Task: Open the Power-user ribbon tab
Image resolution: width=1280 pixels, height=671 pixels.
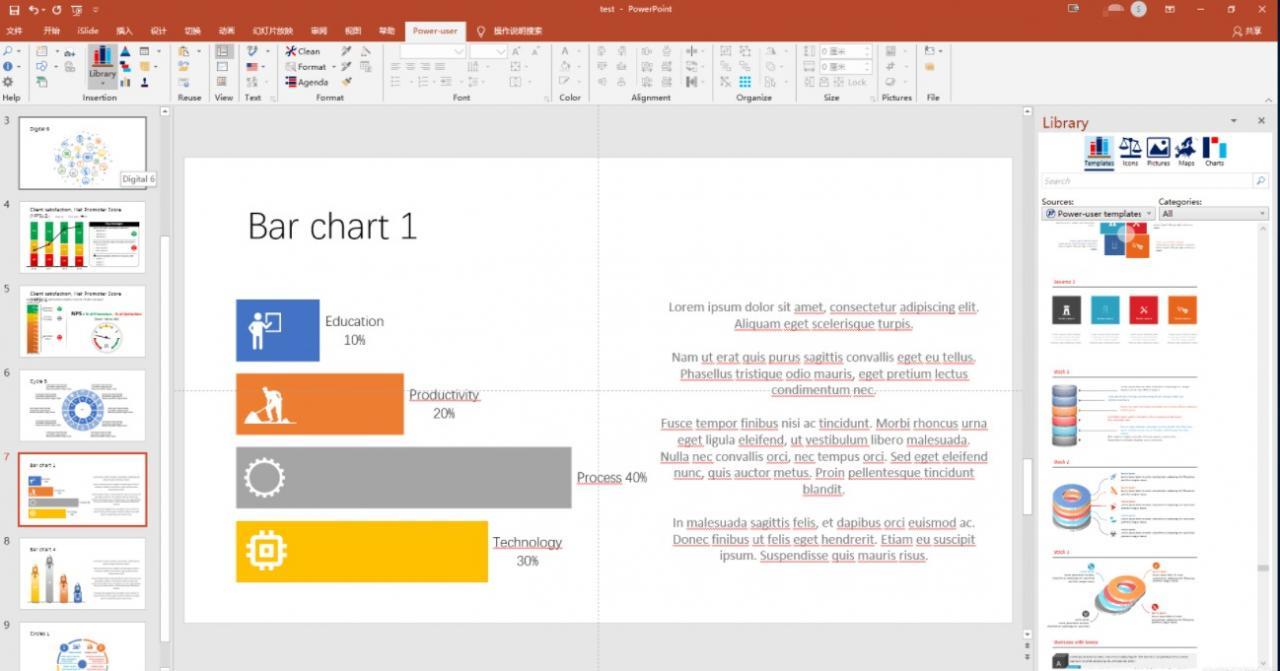Action: (x=435, y=31)
